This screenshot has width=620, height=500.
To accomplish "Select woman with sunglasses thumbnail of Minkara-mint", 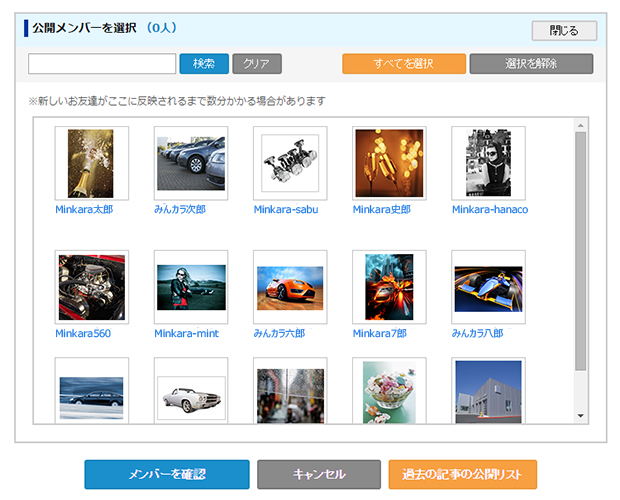I will pos(191,287).
